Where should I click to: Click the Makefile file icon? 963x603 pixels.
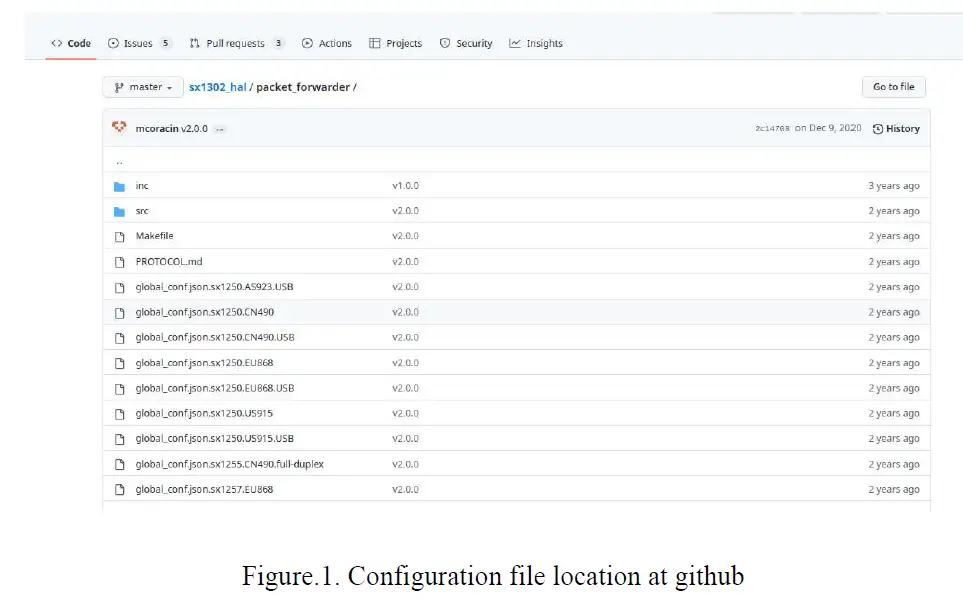click(119, 236)
